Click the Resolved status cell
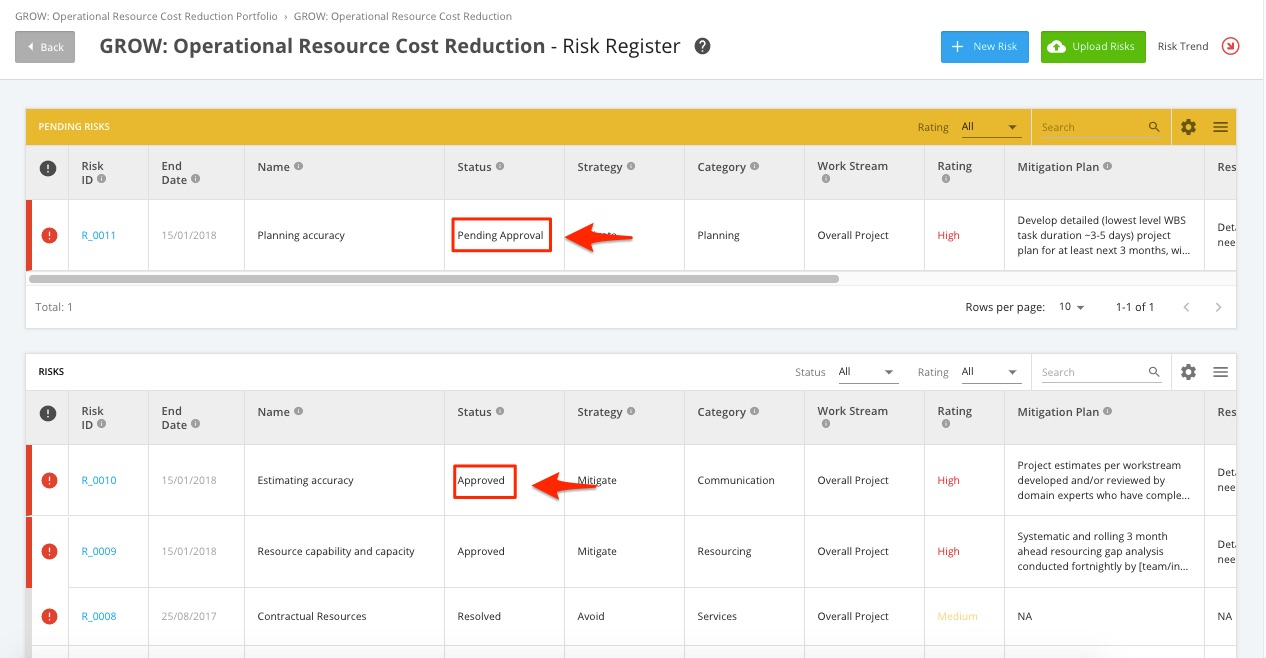 click(505, 617)
